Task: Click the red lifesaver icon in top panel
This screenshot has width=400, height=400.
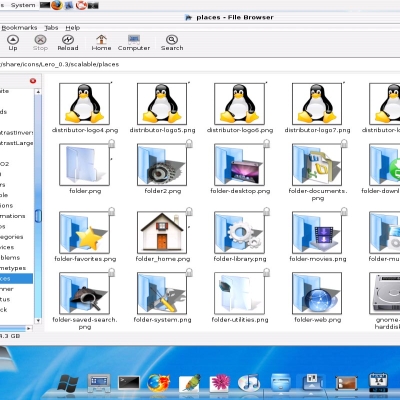Action: (x=81, y=5)
